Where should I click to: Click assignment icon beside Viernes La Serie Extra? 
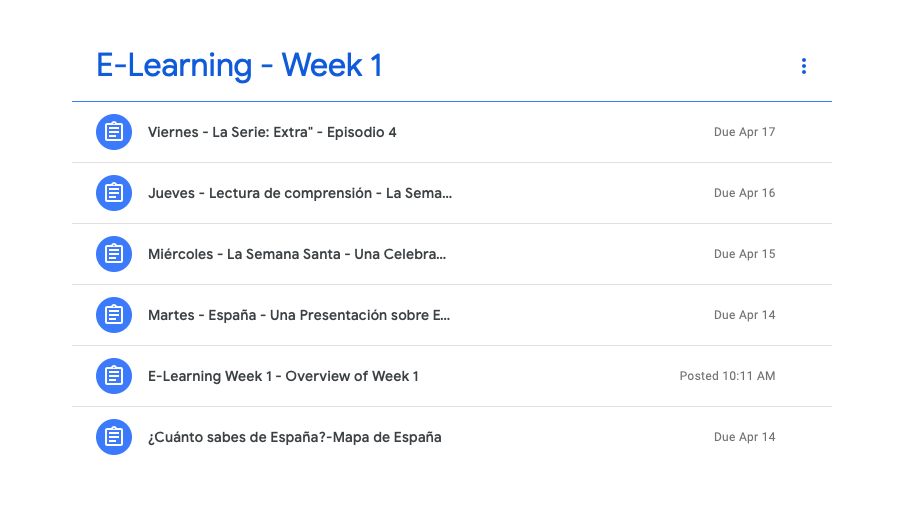click(114, 132)
